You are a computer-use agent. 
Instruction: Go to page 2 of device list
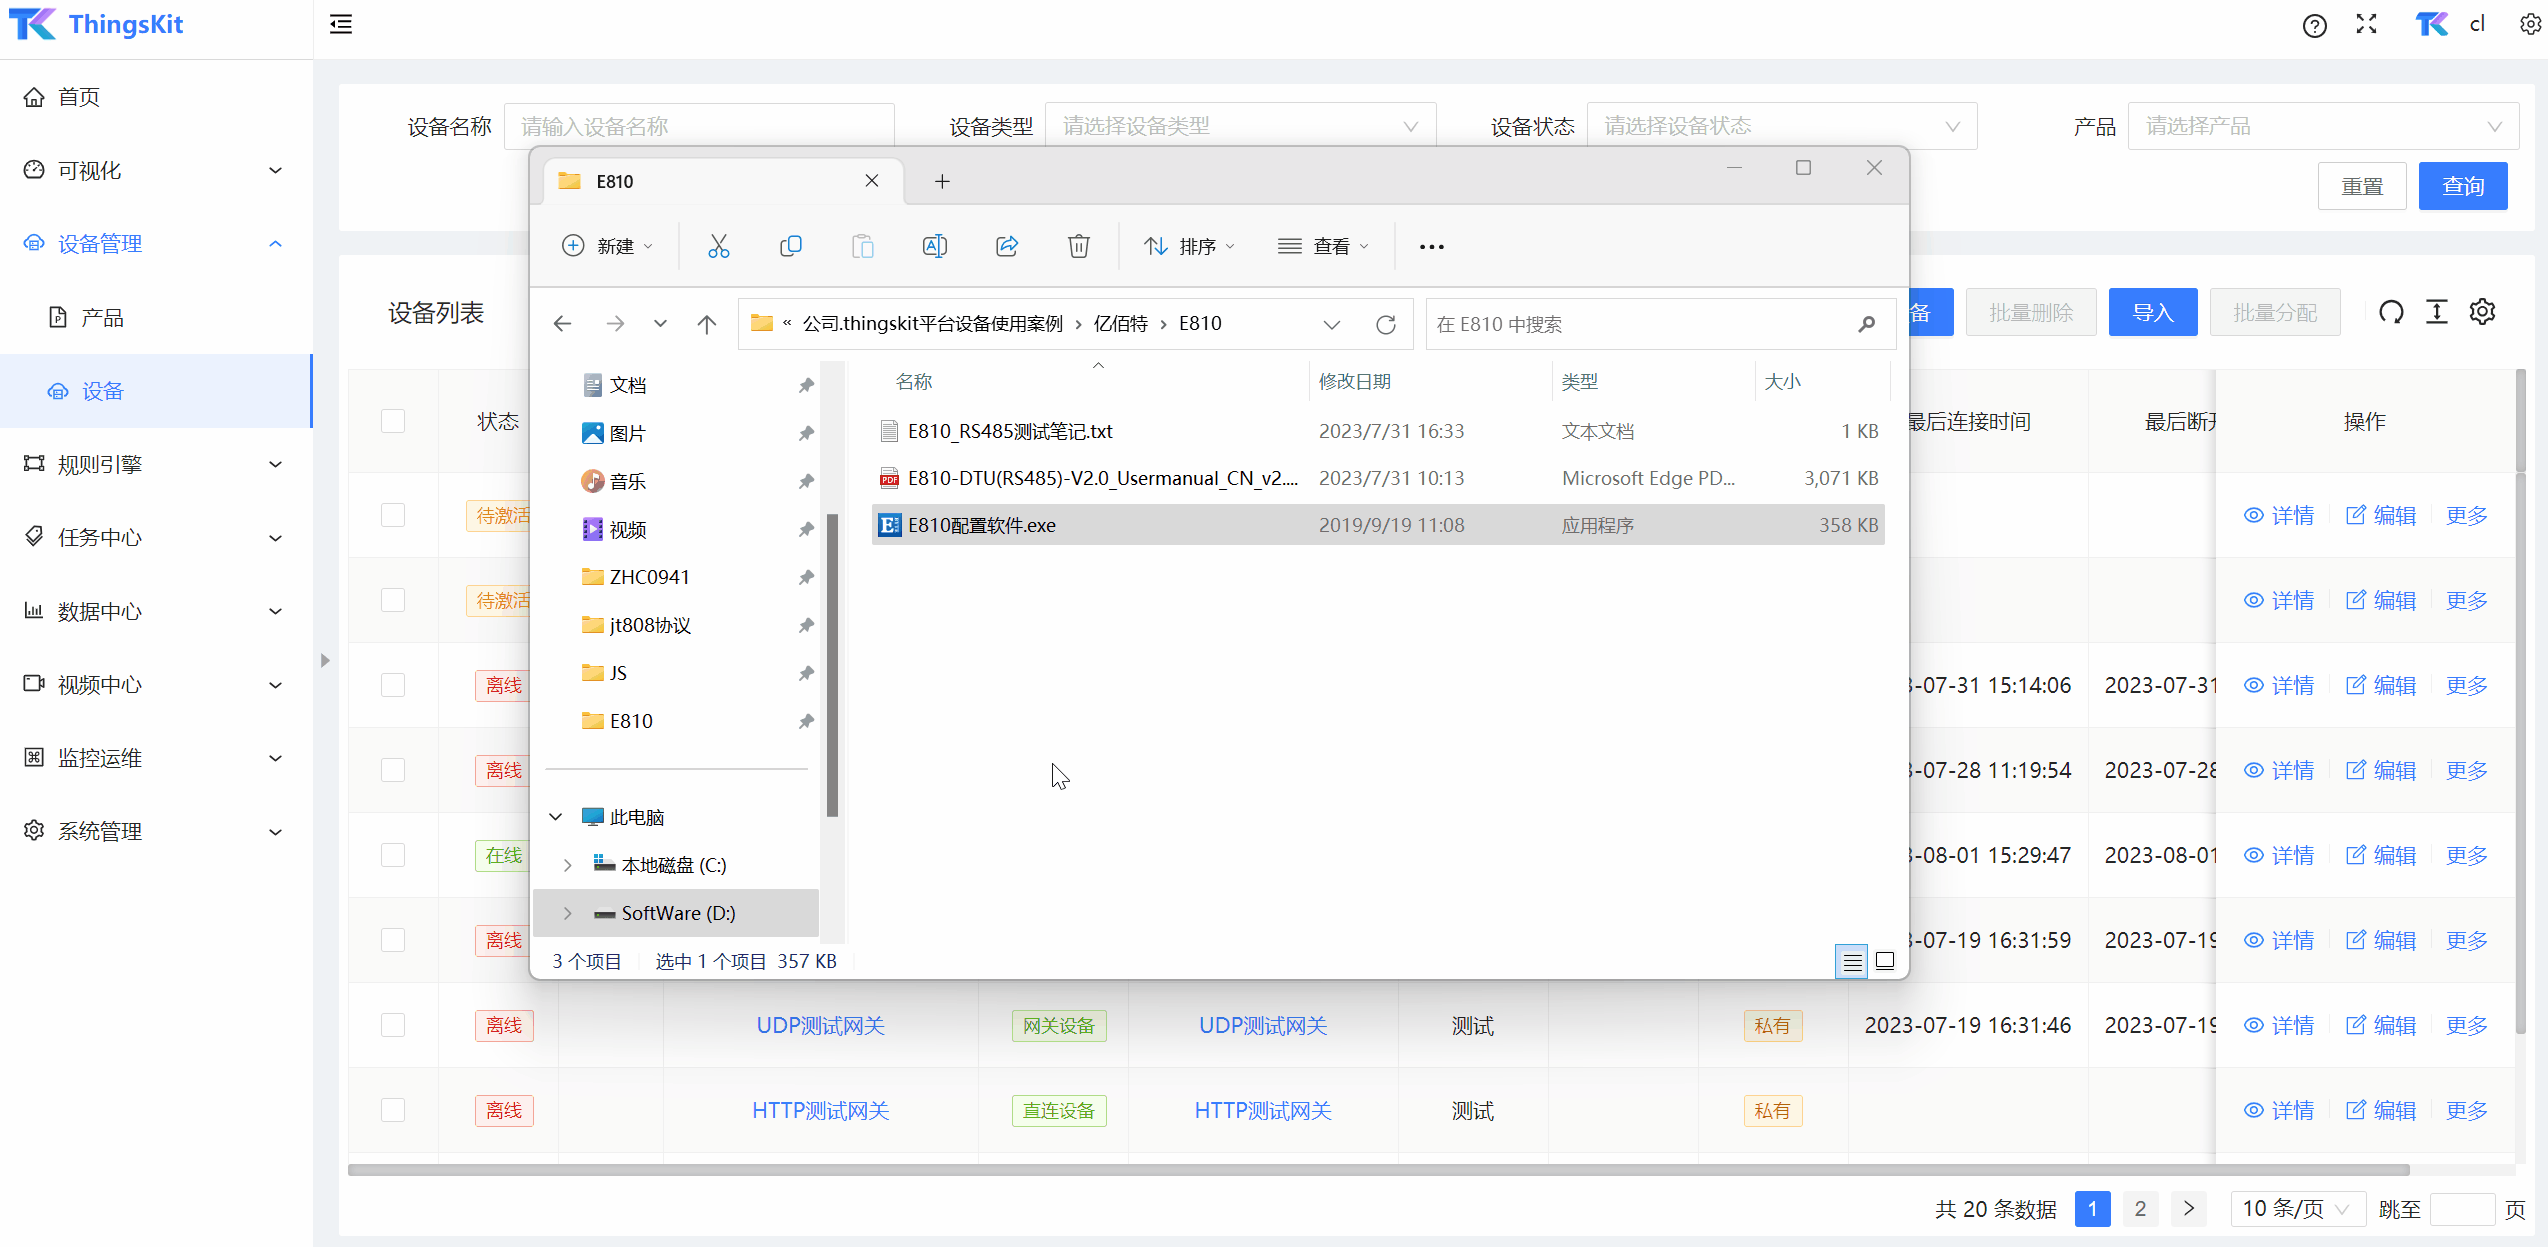point(2140,1209)
